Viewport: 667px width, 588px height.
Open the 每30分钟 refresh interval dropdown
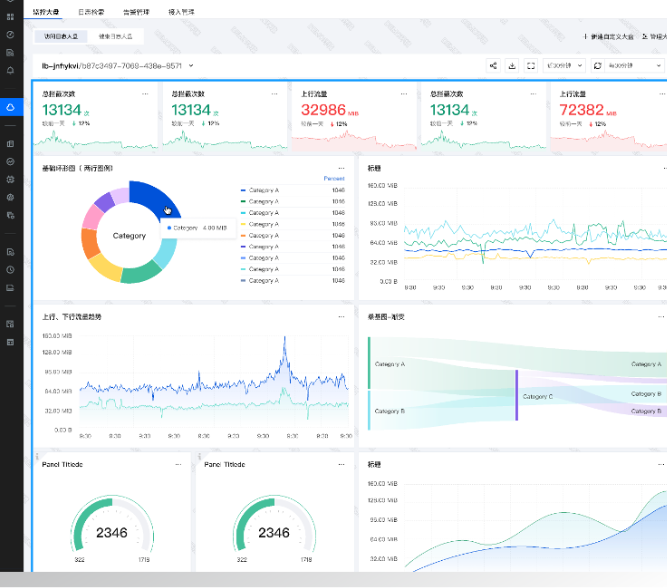coord(633,66)
